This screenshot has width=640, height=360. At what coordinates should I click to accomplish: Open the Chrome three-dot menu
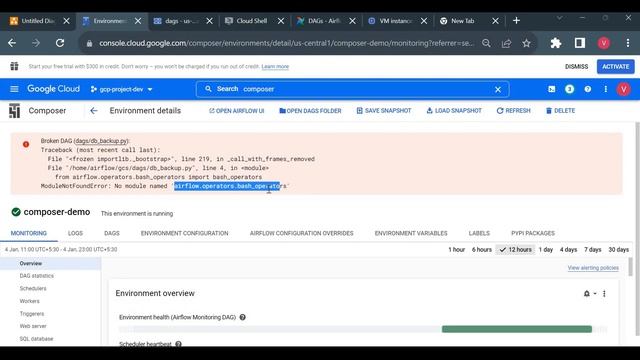(x=628, y=43)
